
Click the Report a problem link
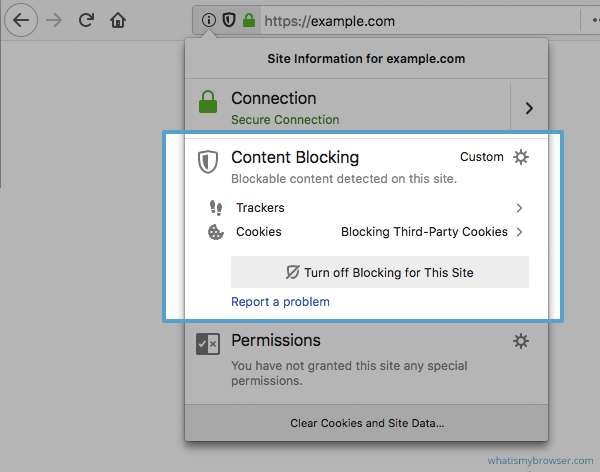click(280, 301)
